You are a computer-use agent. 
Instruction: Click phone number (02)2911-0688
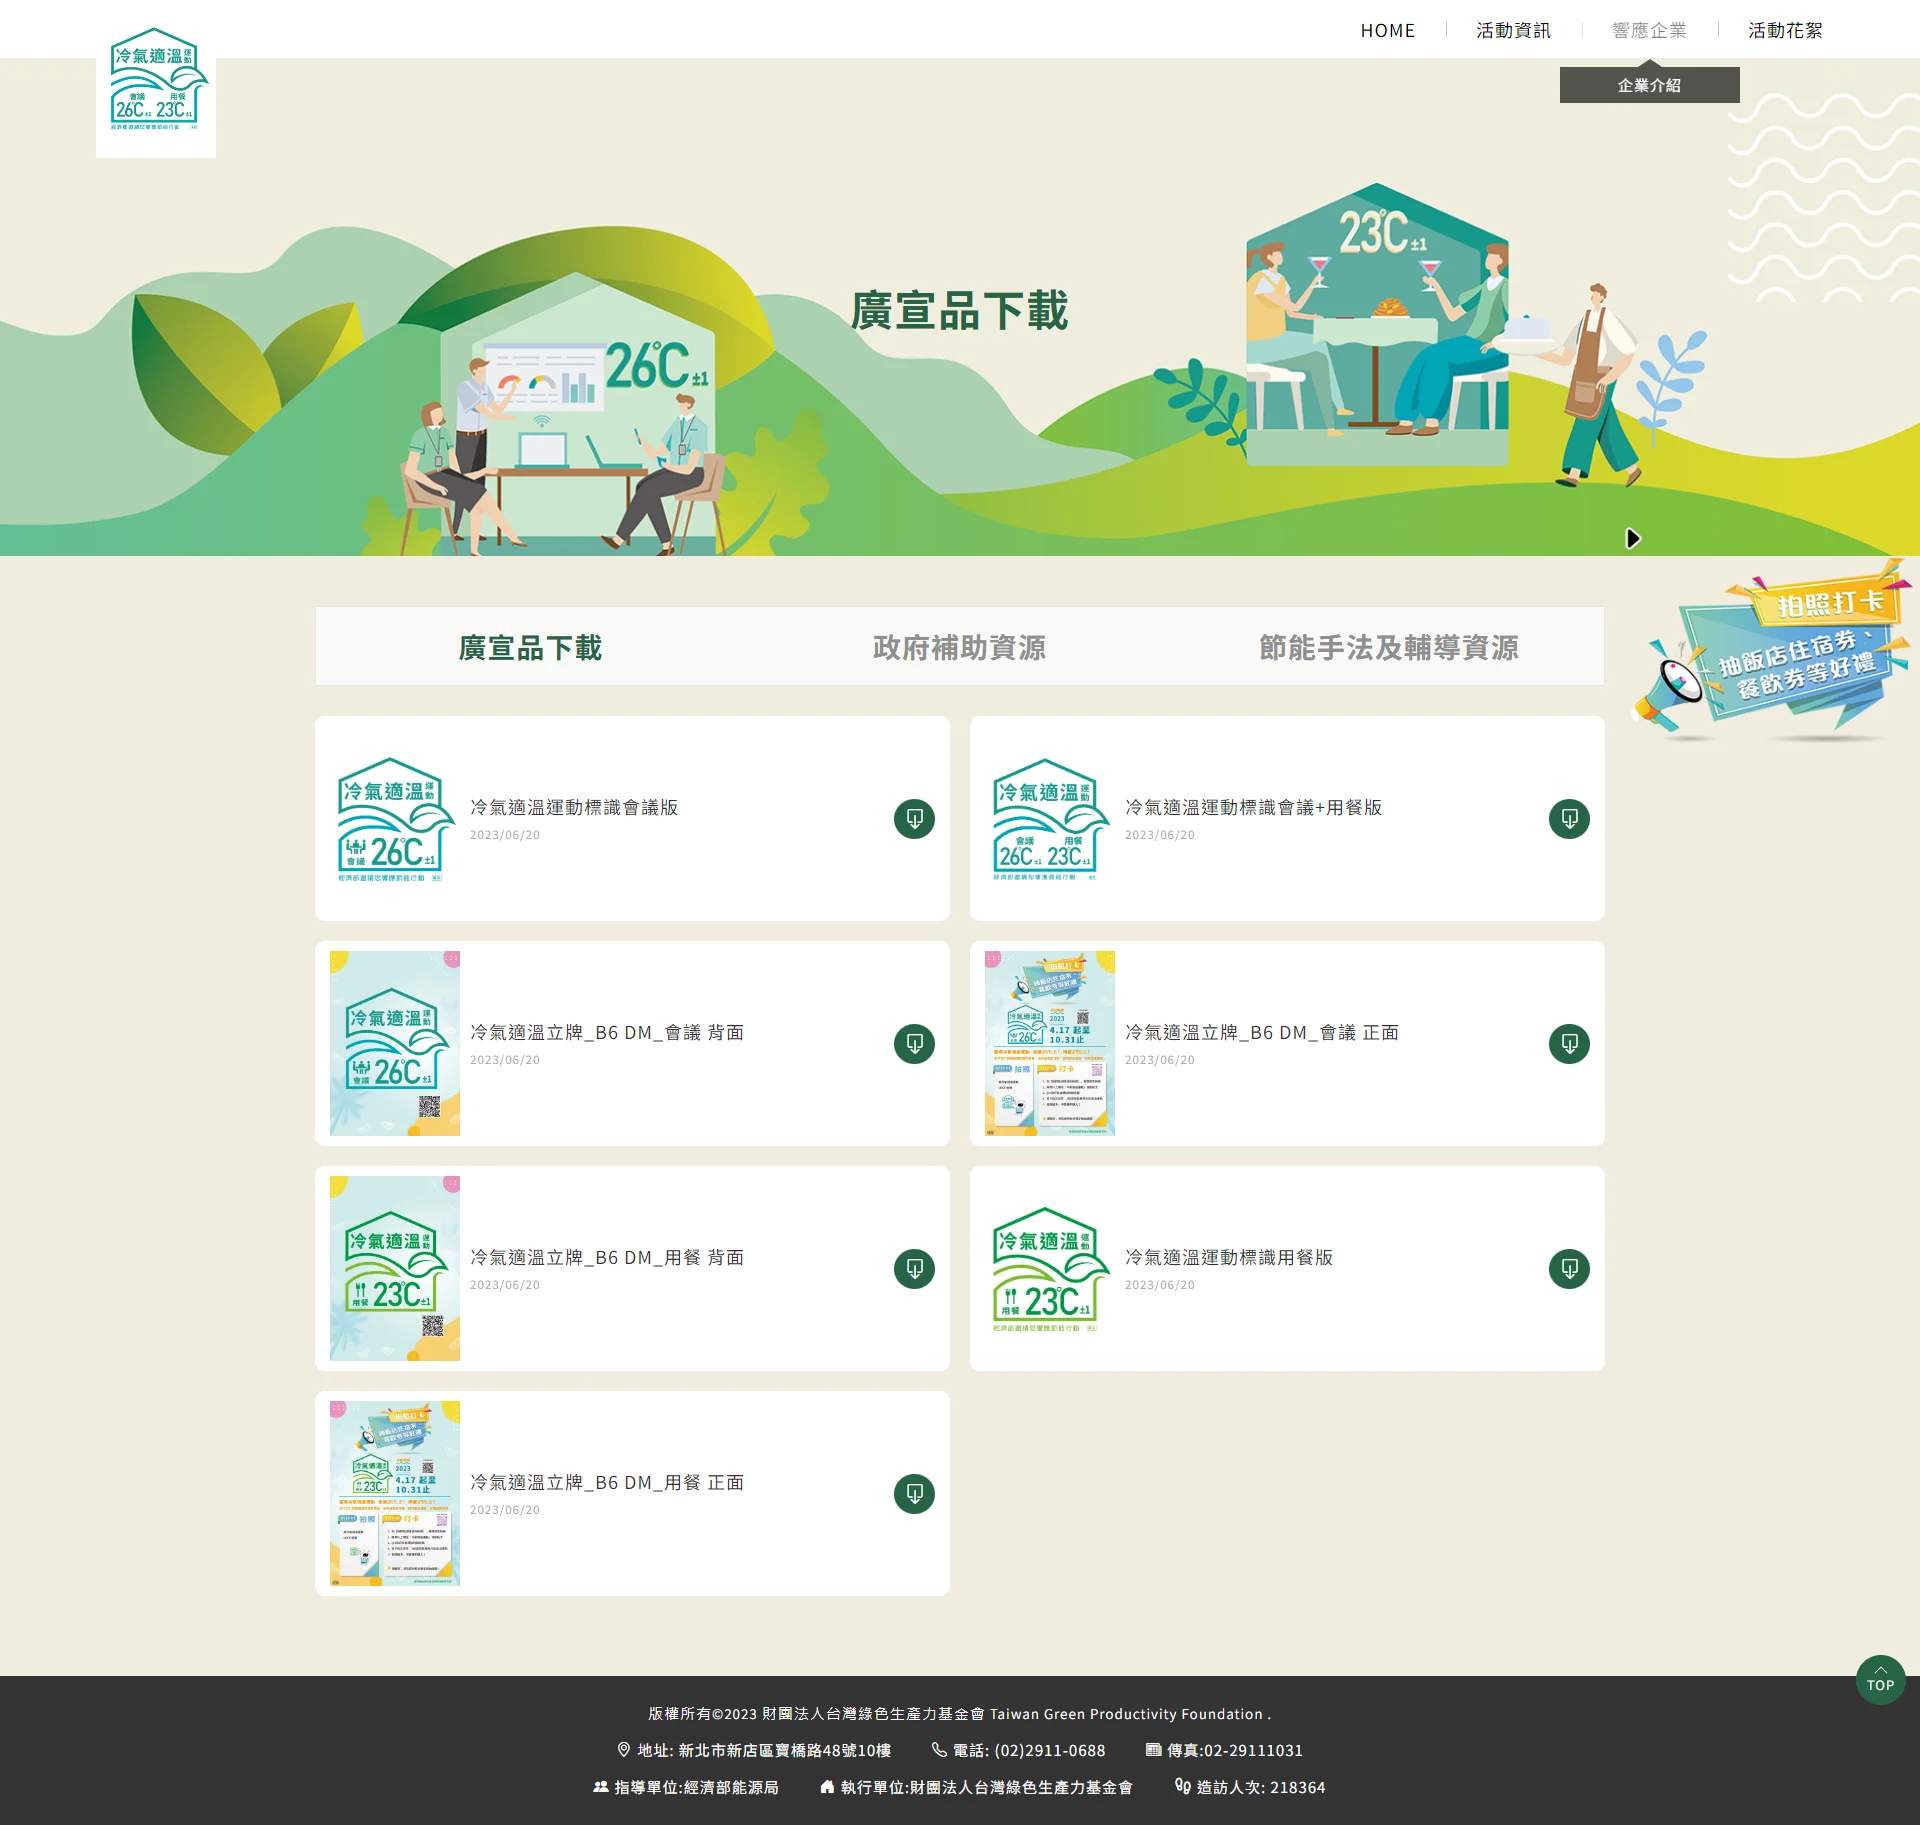(1050, 1751)
